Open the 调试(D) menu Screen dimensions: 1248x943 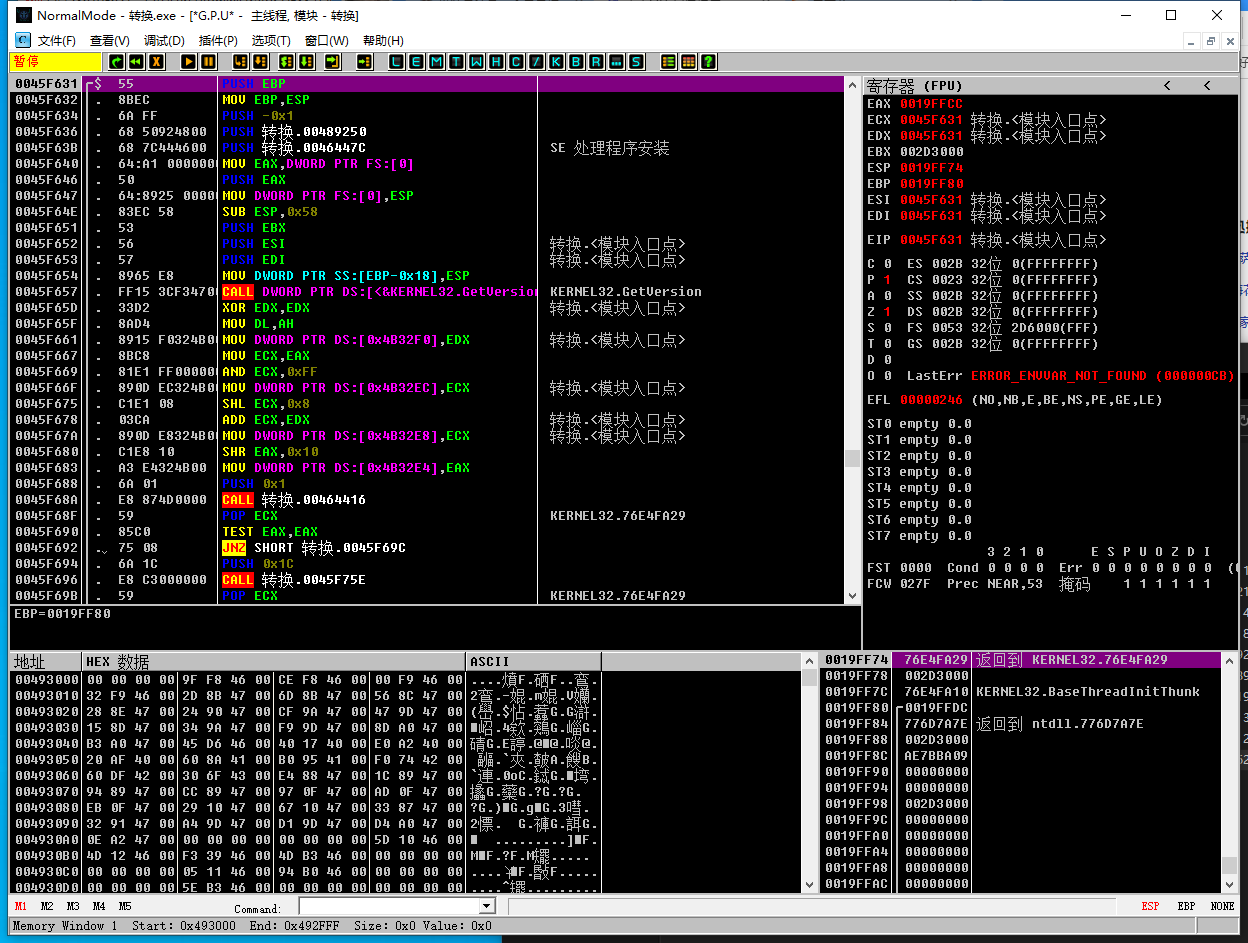click(x=164, y=41)
